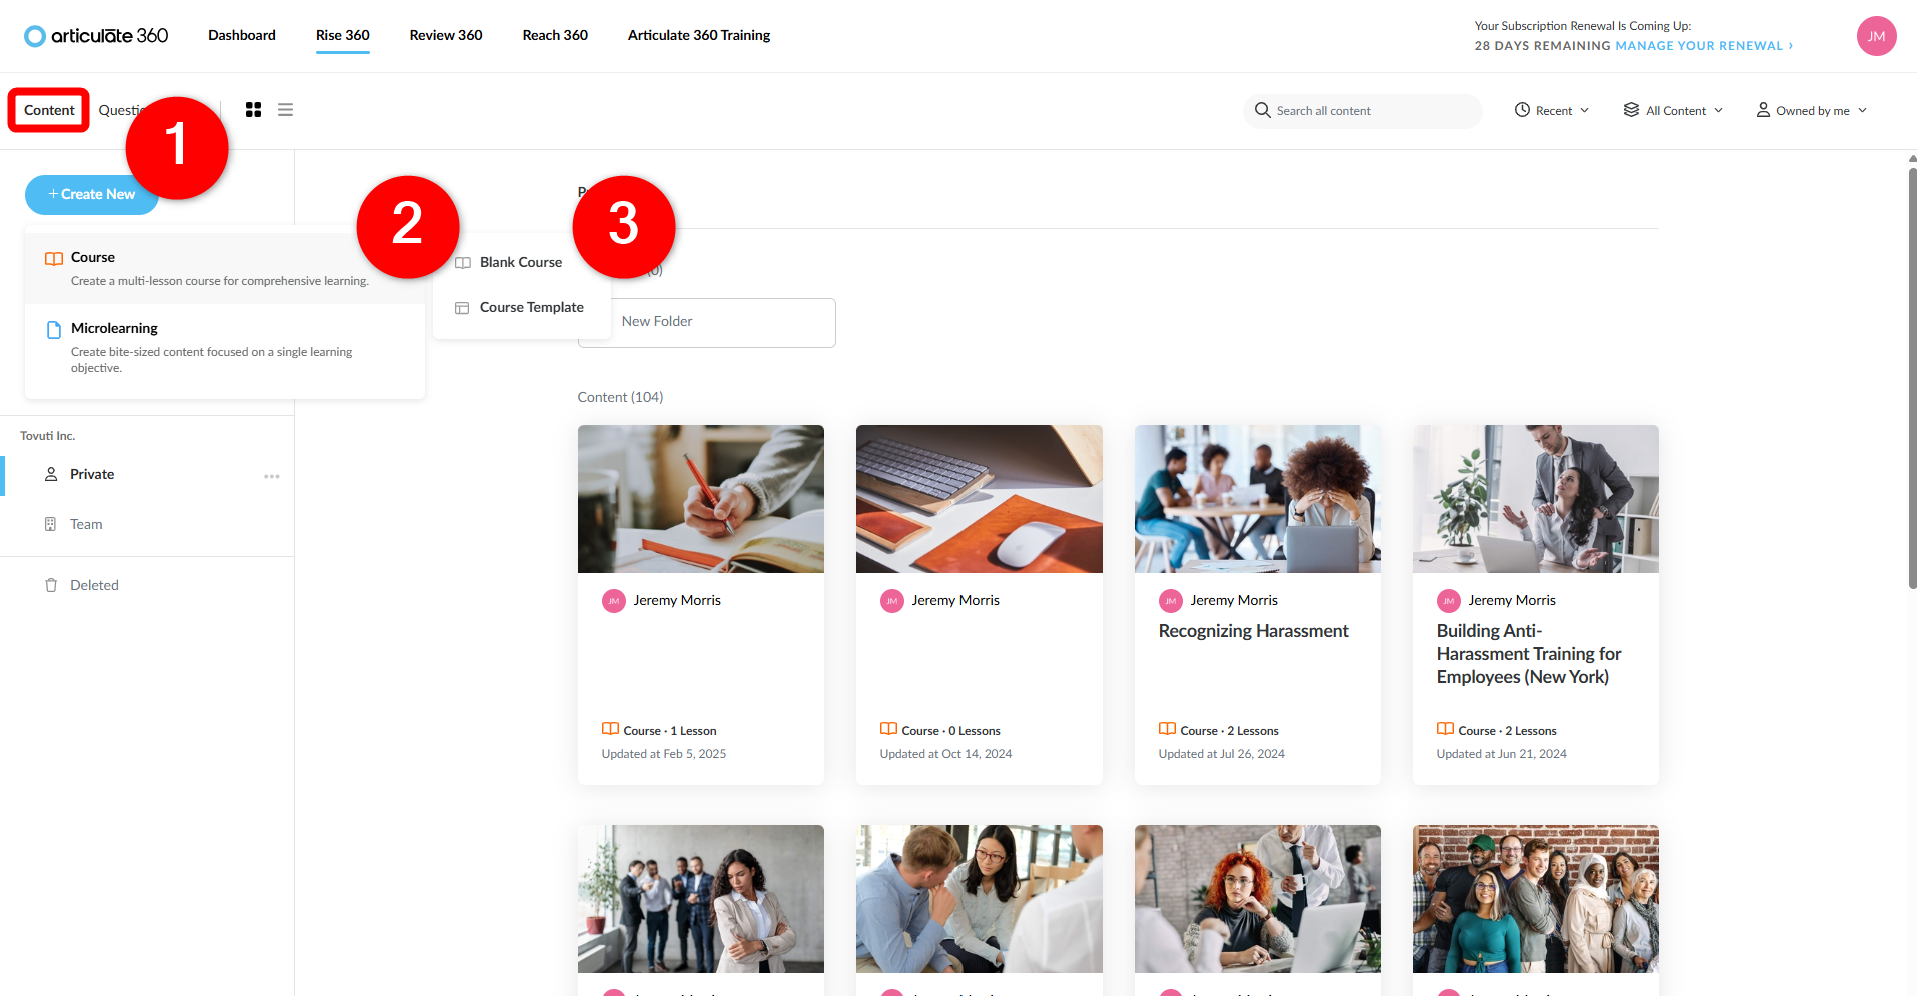Click the three-dot menu beside Private
1917x996 pixels.
[272, 476]
